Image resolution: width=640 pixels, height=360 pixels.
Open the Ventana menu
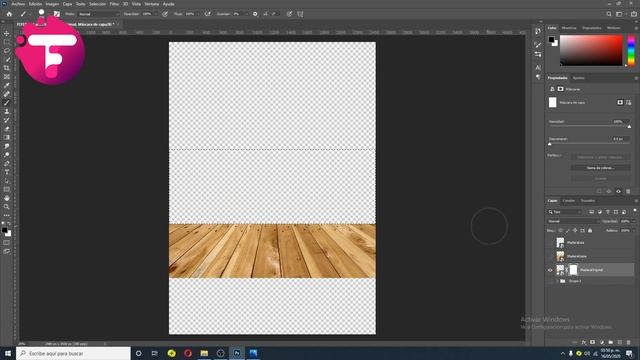[151, 4]
